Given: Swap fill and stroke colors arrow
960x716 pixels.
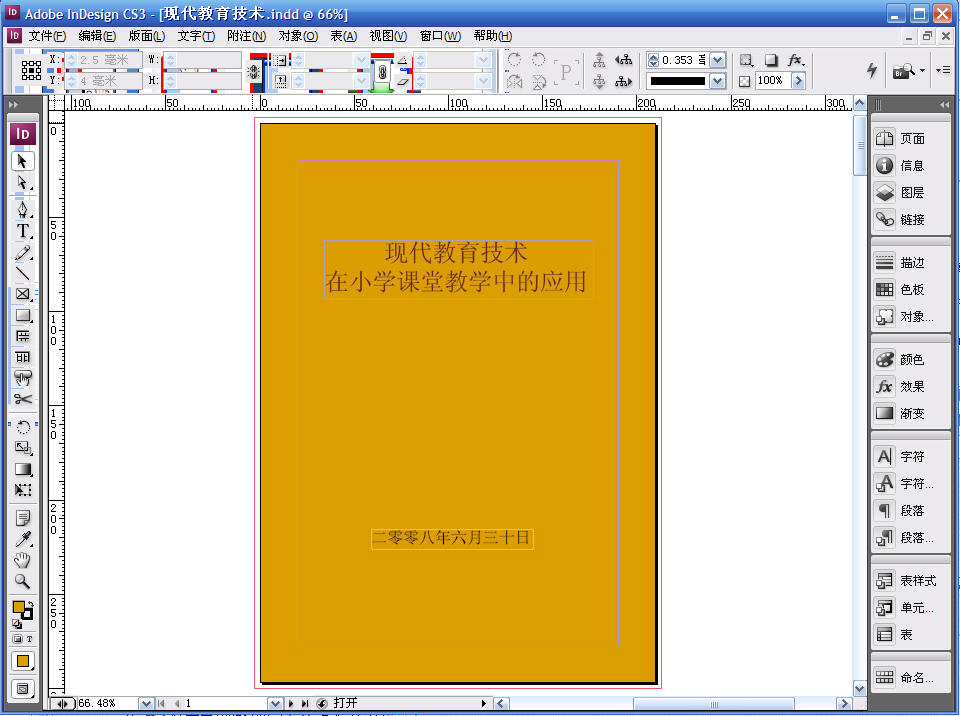Looking at the screenshot, I should 30,605.
